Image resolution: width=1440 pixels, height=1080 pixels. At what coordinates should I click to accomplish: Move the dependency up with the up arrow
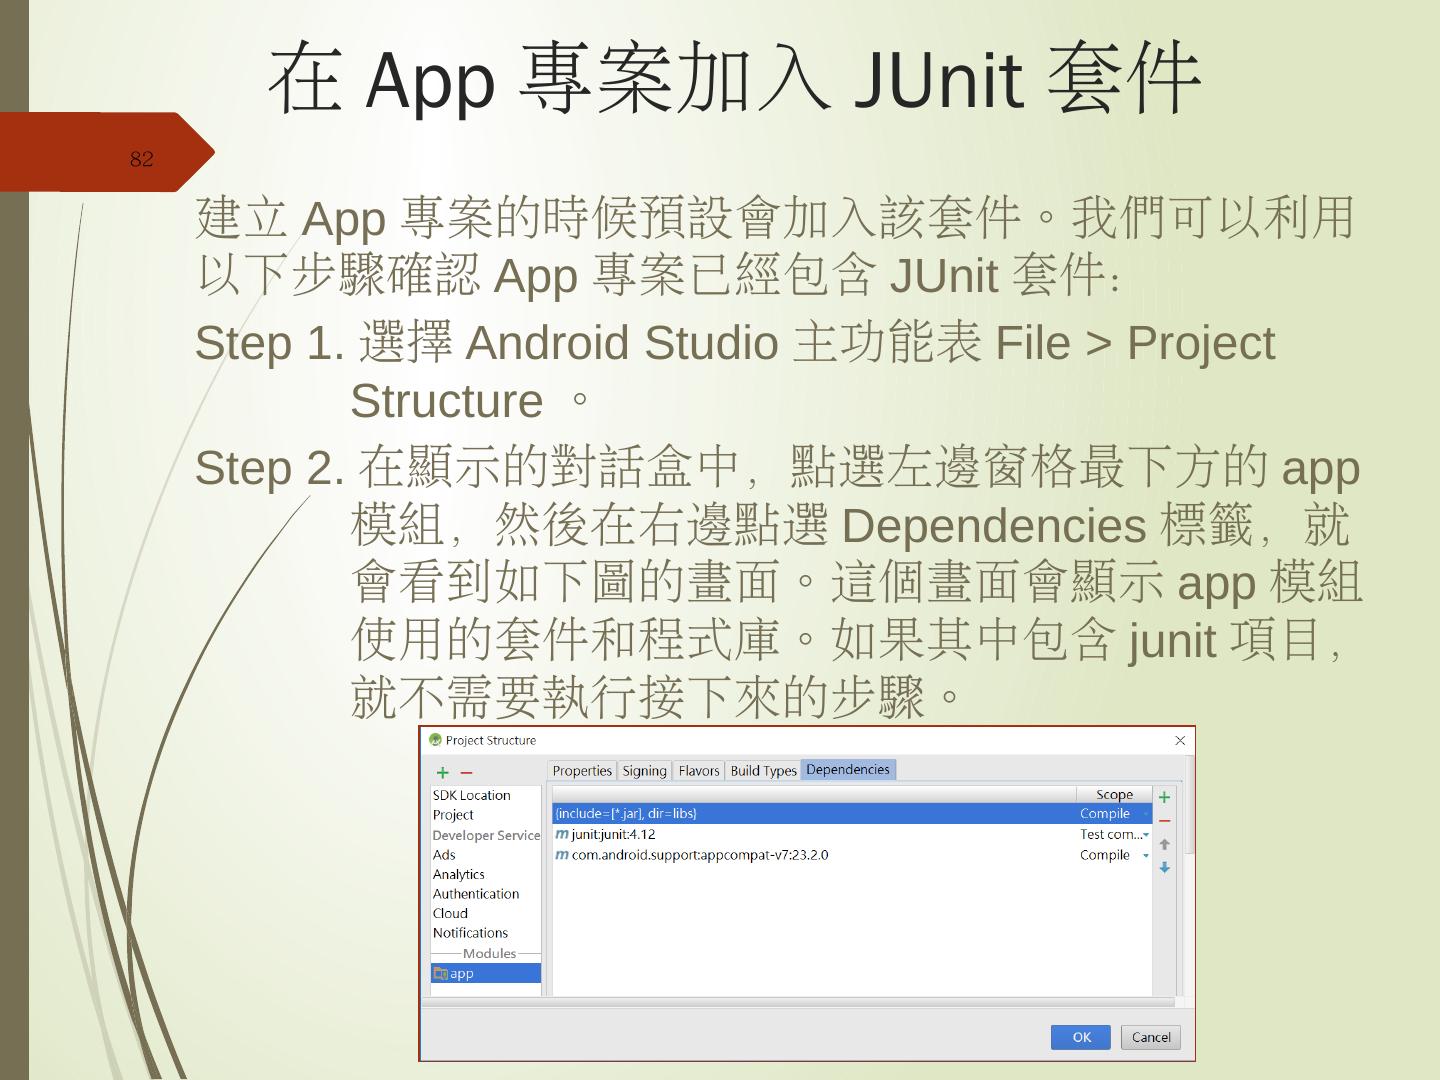tap(1164, 844)
